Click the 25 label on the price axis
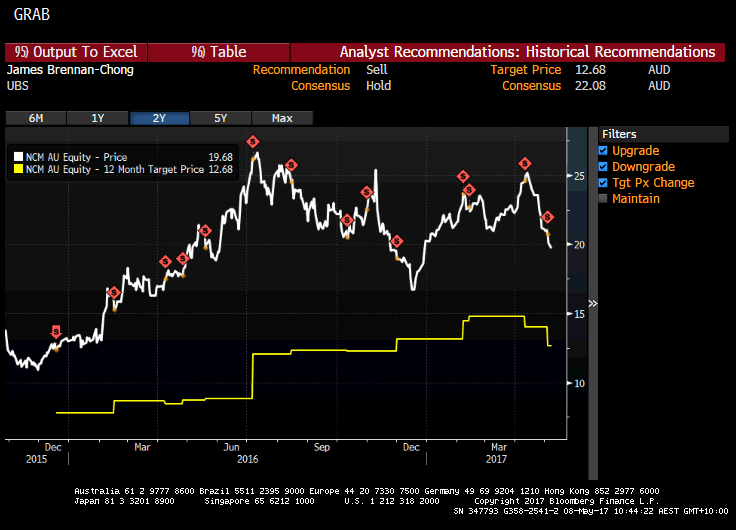Screen dimensions: 736x530 coord(580,176)
